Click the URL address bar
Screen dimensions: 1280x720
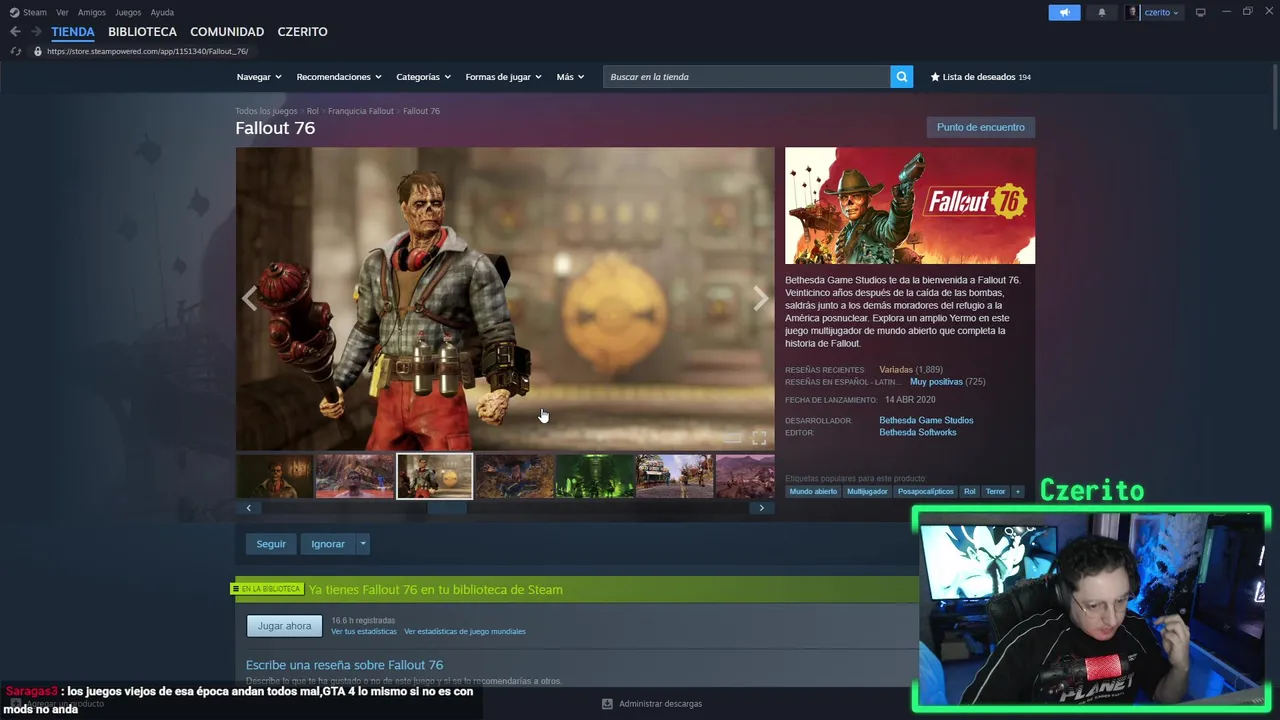pyautogui.click(x=148, y=51)
